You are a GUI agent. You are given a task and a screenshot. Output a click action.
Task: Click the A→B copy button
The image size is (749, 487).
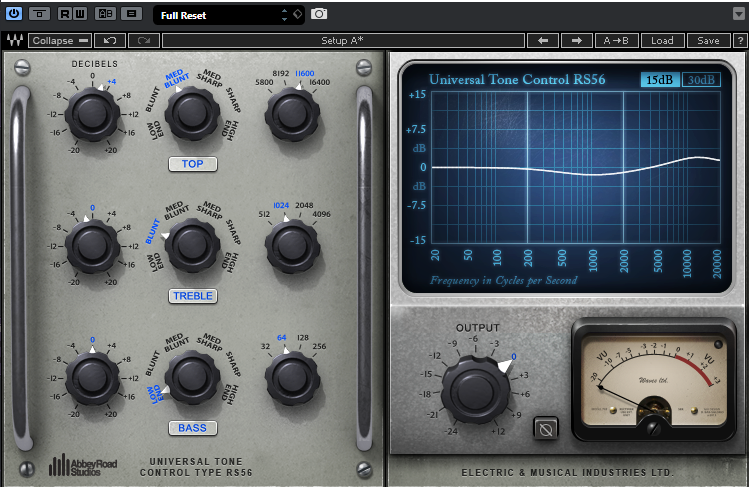coord(618,41)
